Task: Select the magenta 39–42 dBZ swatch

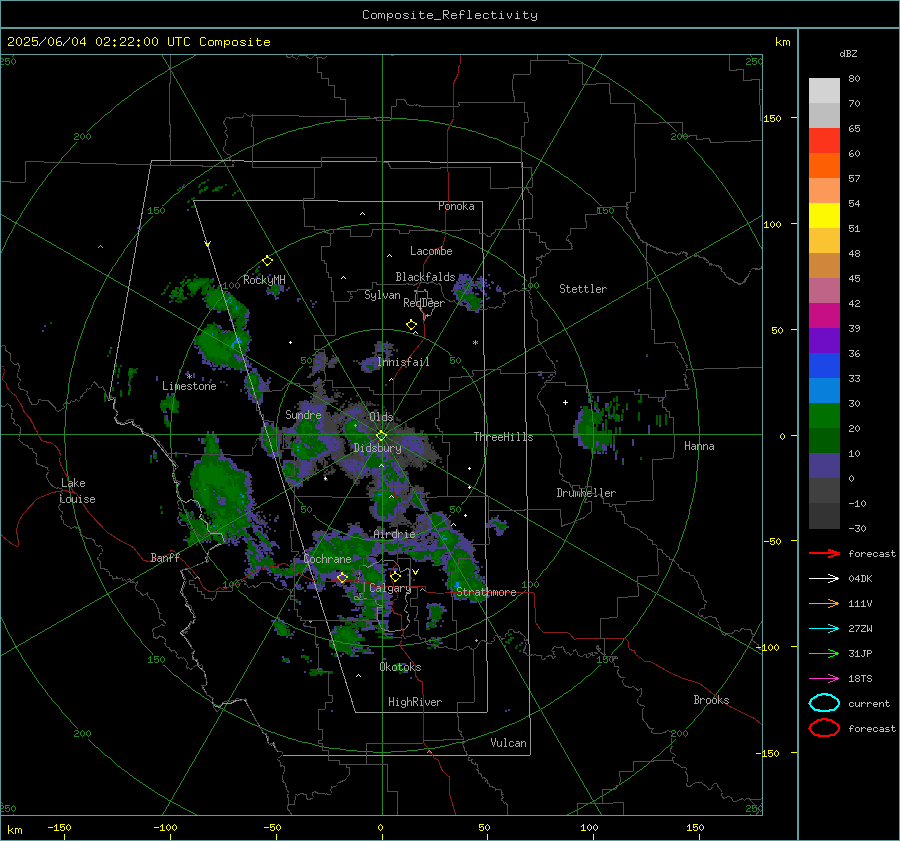Action: point(824,316)
